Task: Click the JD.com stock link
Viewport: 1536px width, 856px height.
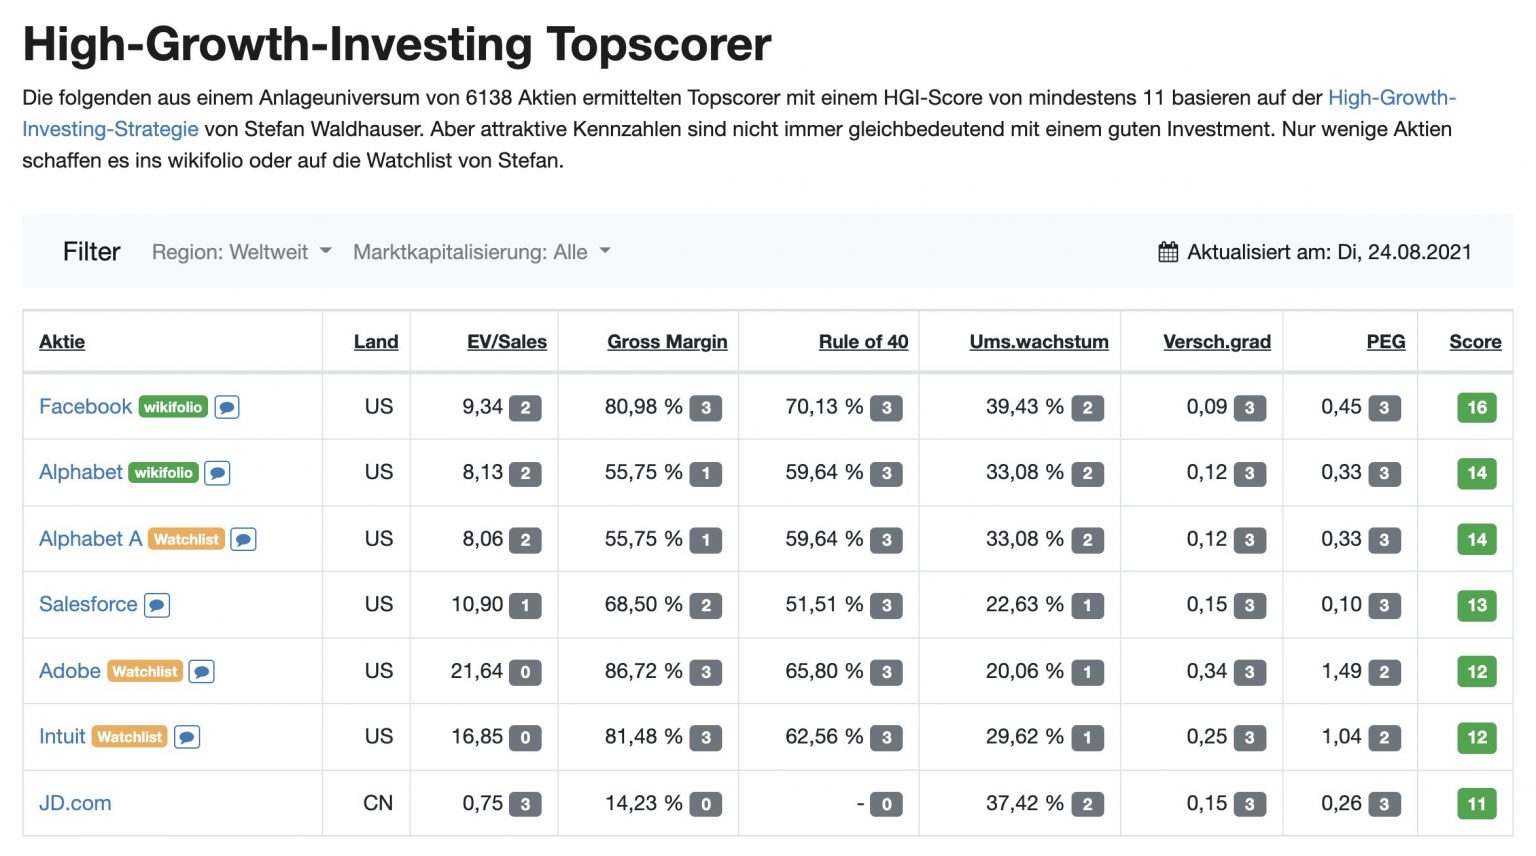Action: (74, 803)
